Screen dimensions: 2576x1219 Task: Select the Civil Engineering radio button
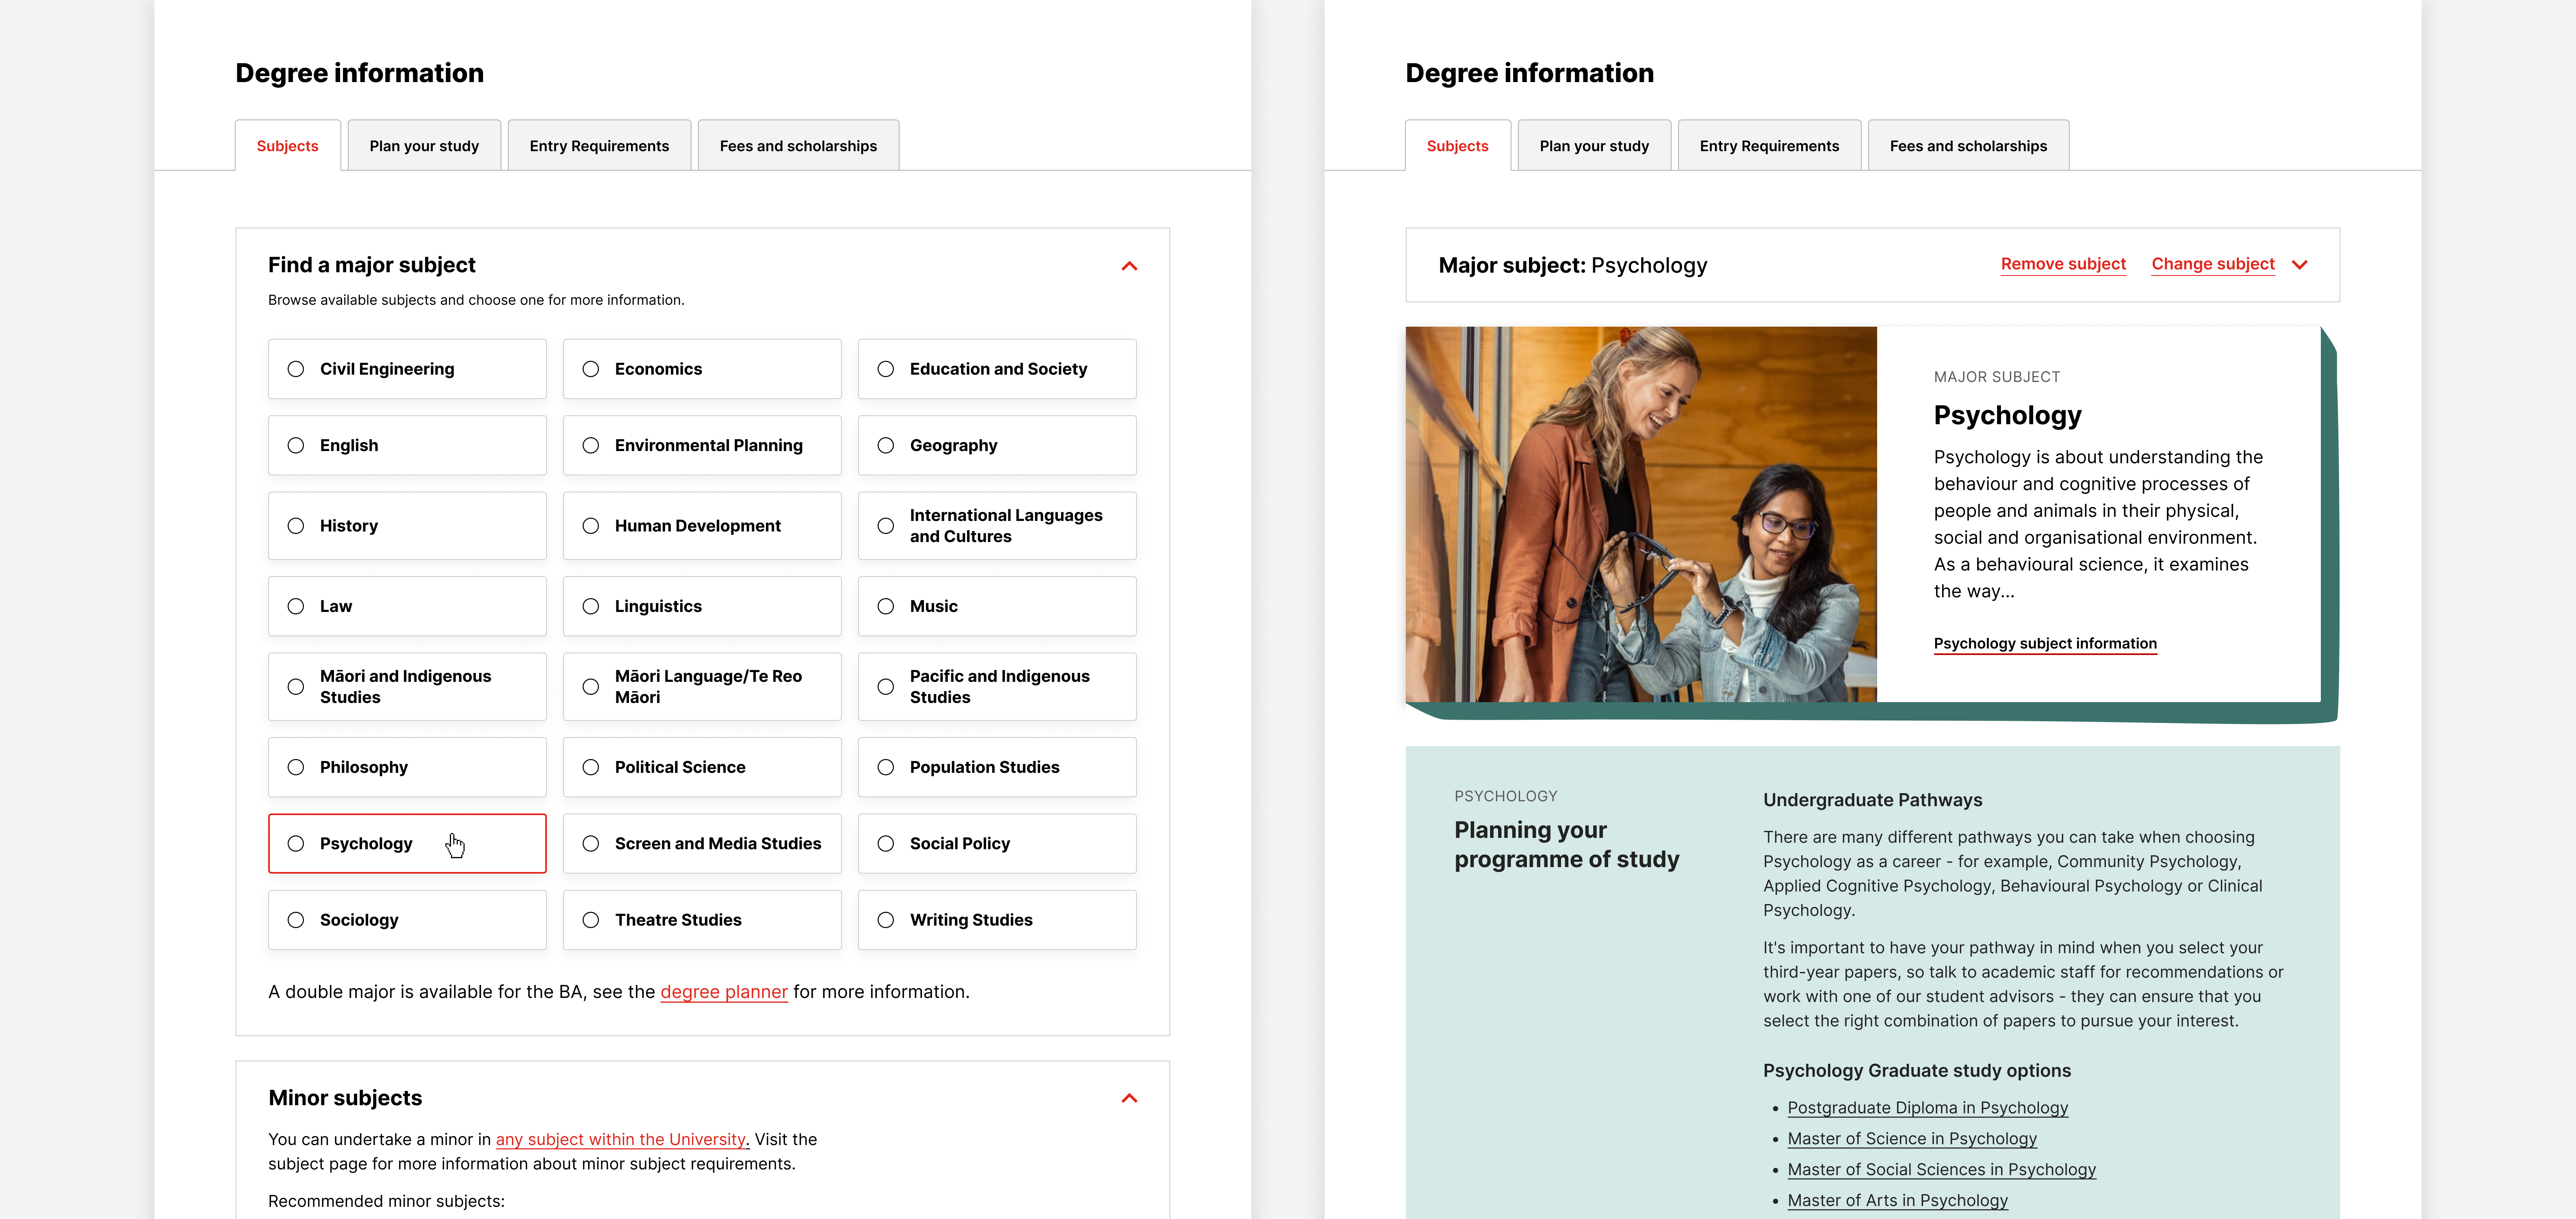(296, 369)
